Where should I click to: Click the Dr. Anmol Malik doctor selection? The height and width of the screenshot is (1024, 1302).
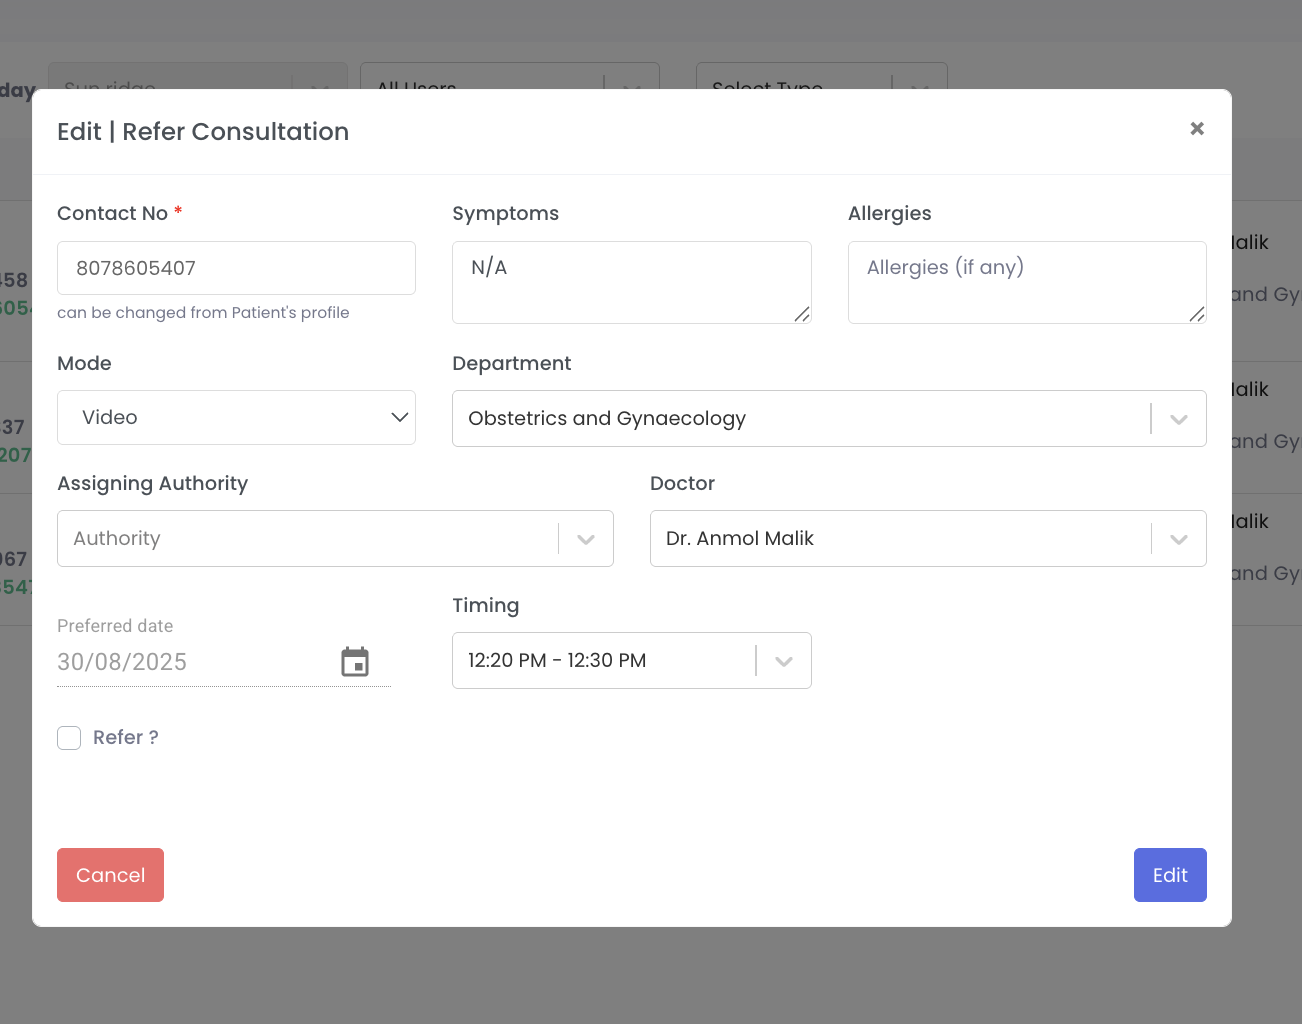pyautogui.click(x=740, y=539)
